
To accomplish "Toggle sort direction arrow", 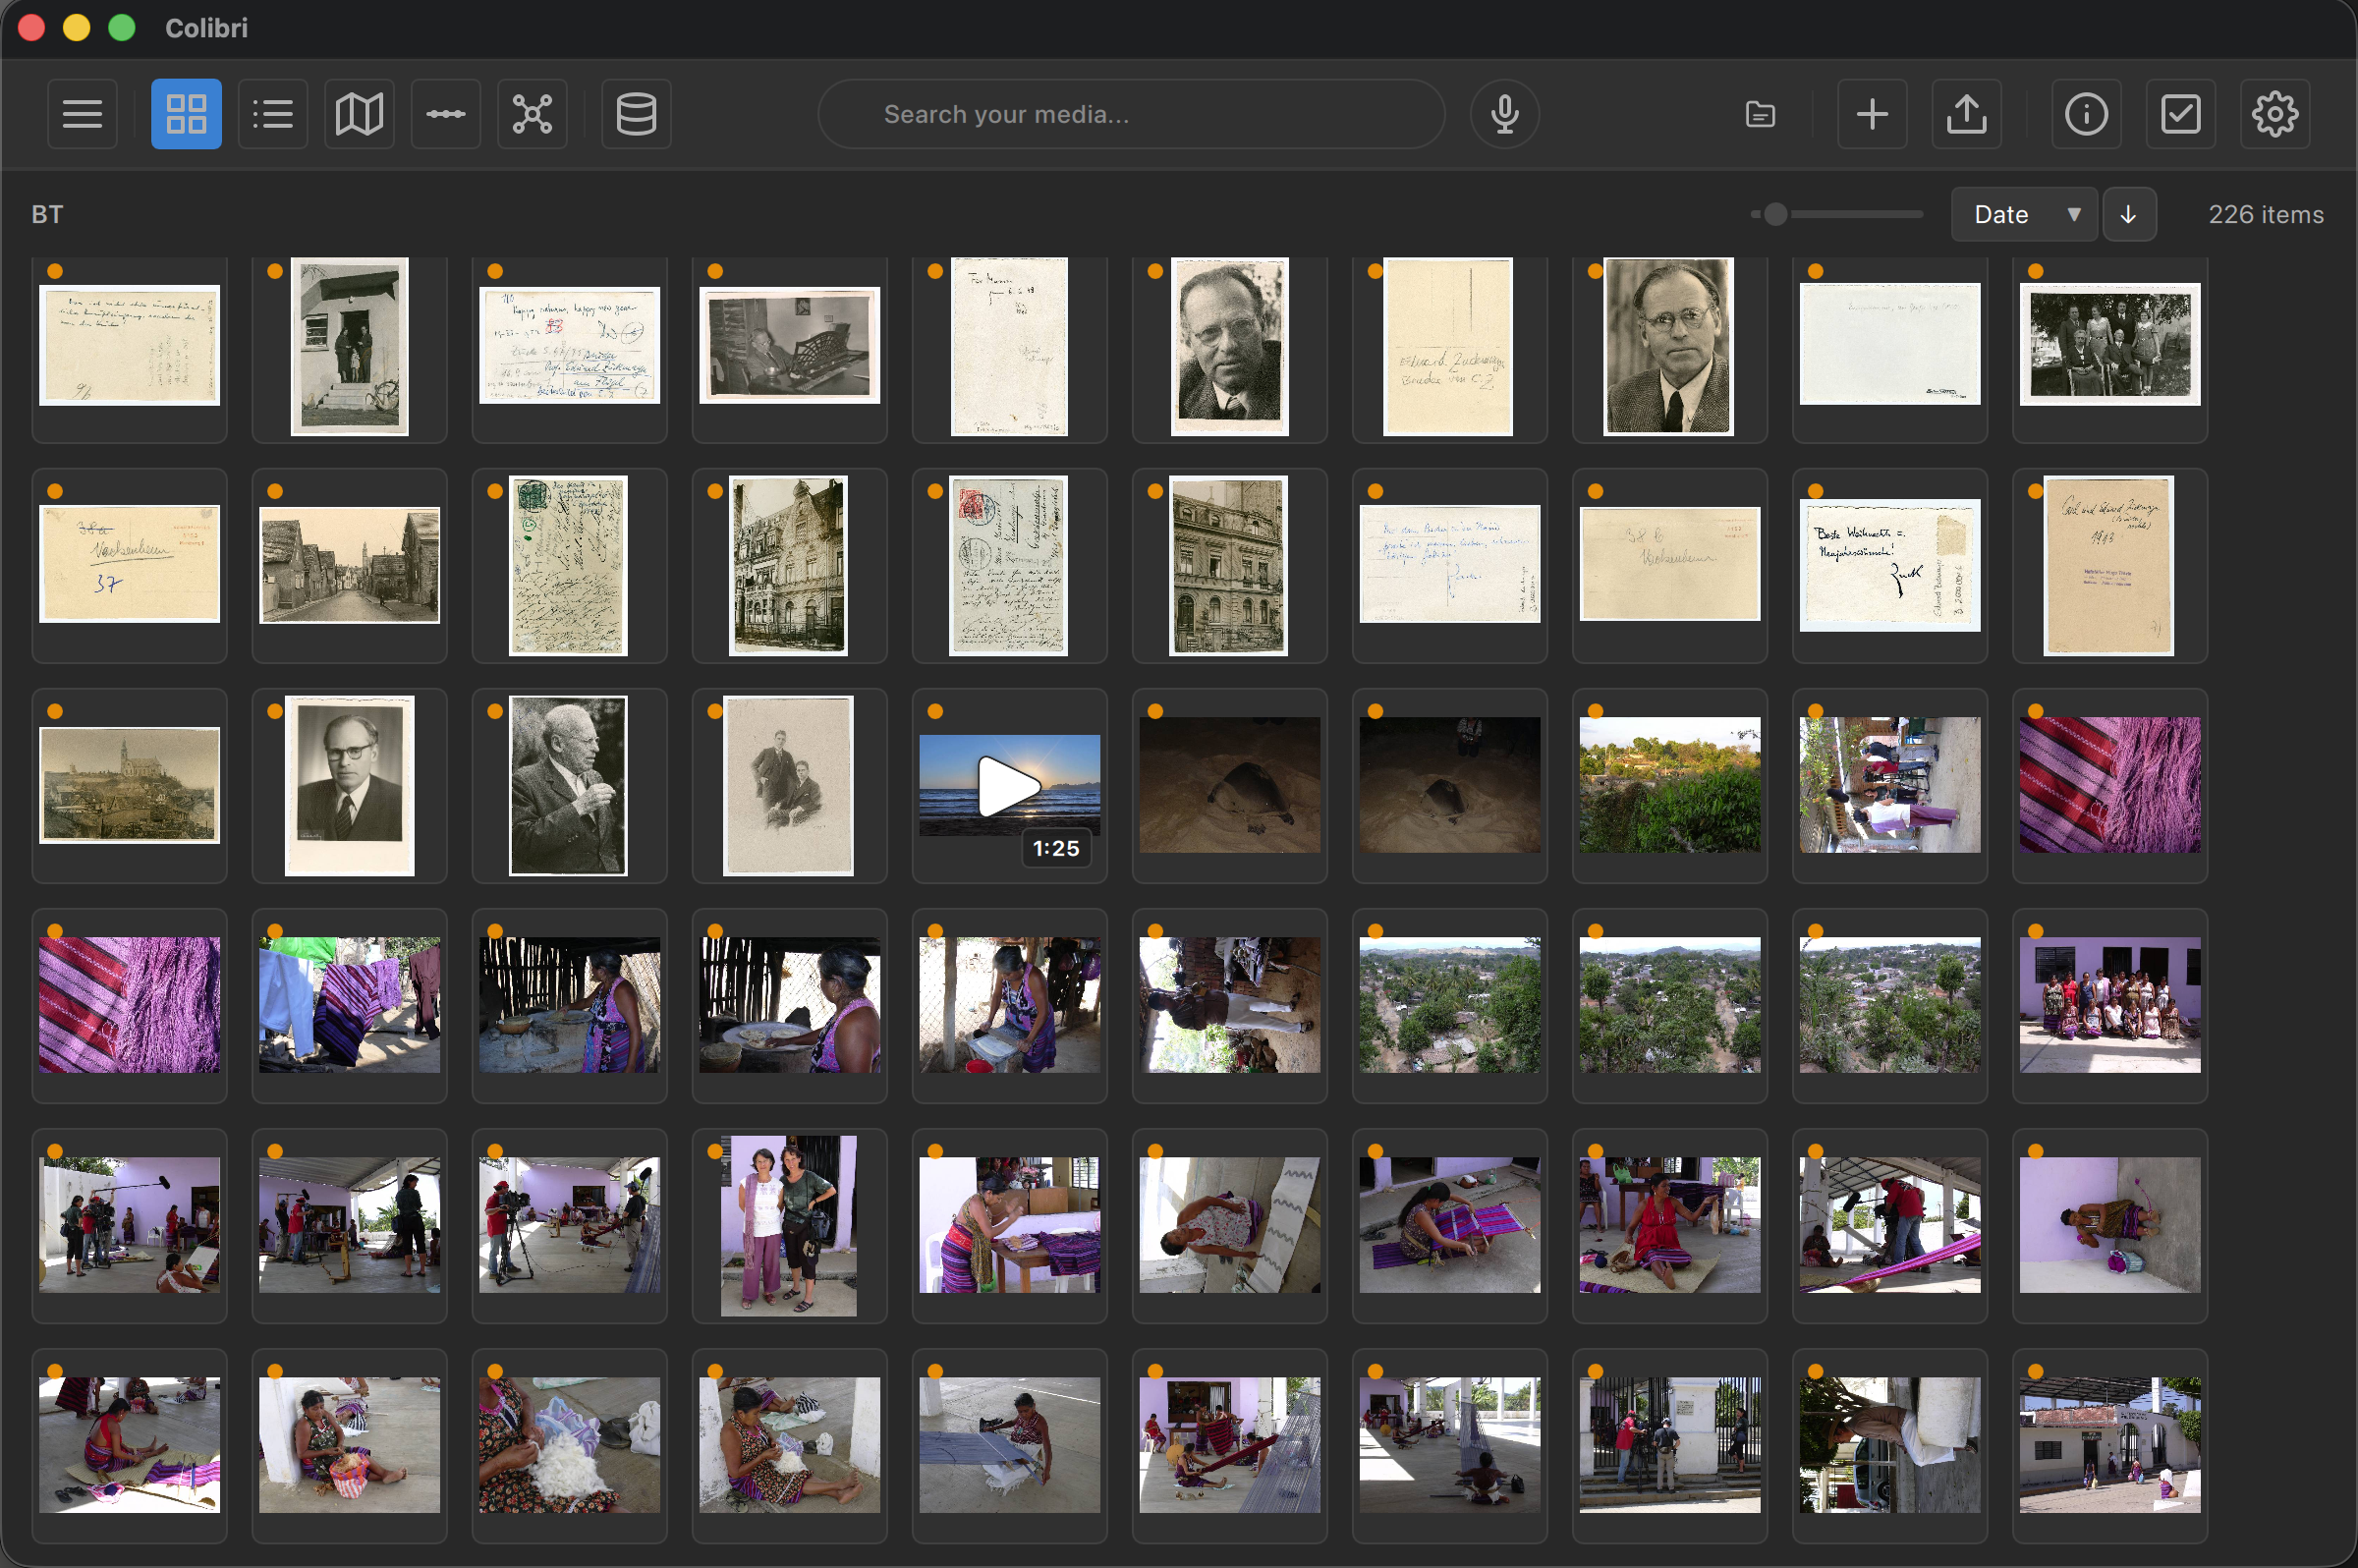I will (2128, 214).
